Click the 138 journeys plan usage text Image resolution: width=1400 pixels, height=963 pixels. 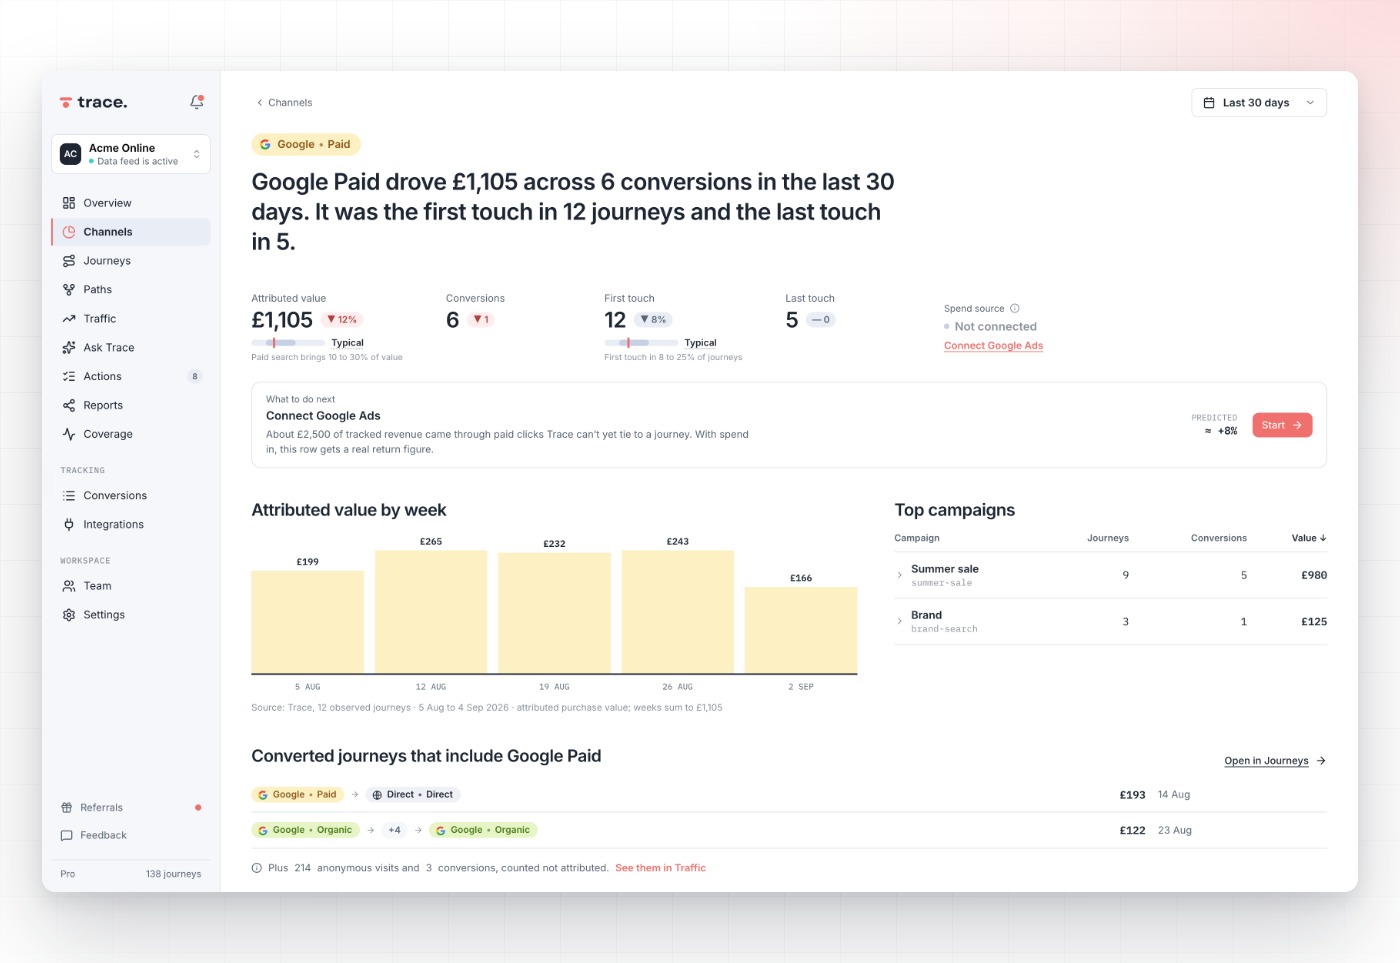click(x=173, y=875)
